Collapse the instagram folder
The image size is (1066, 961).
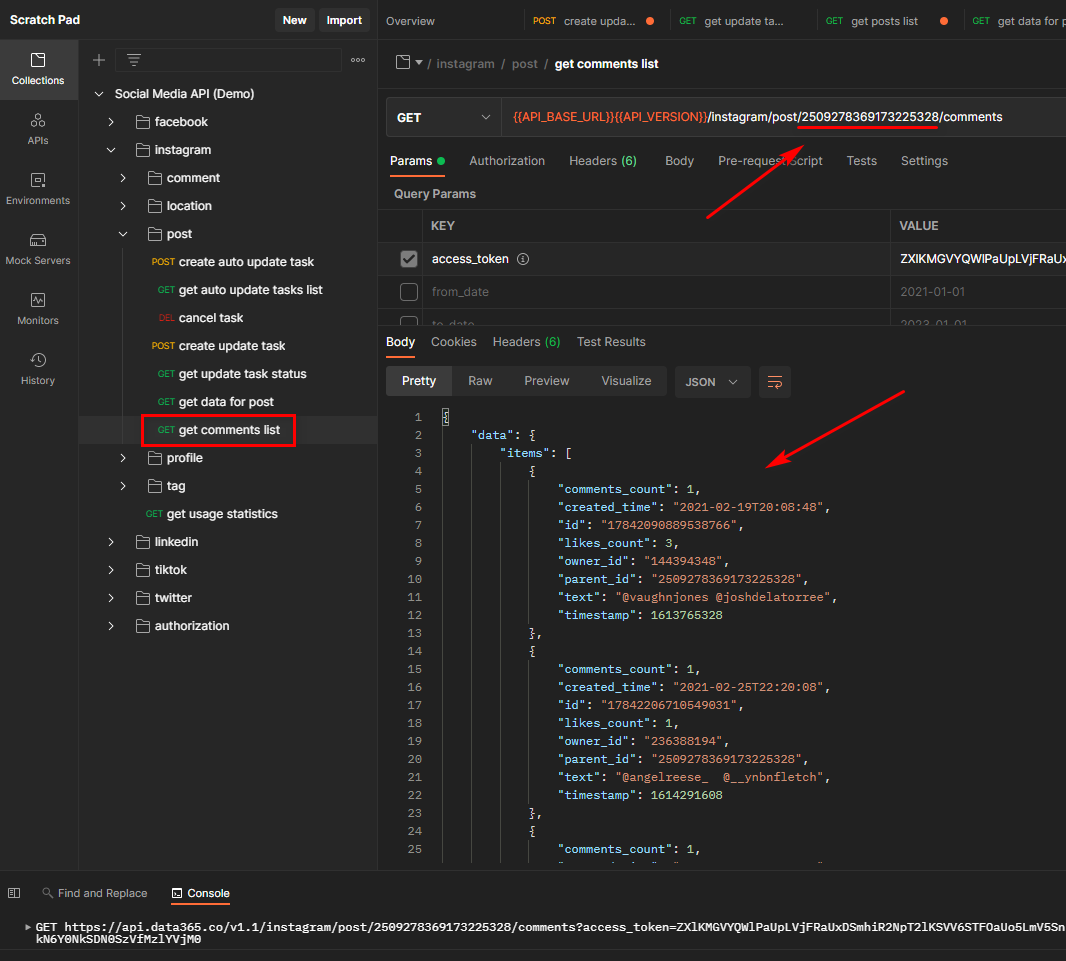point(111,150)
